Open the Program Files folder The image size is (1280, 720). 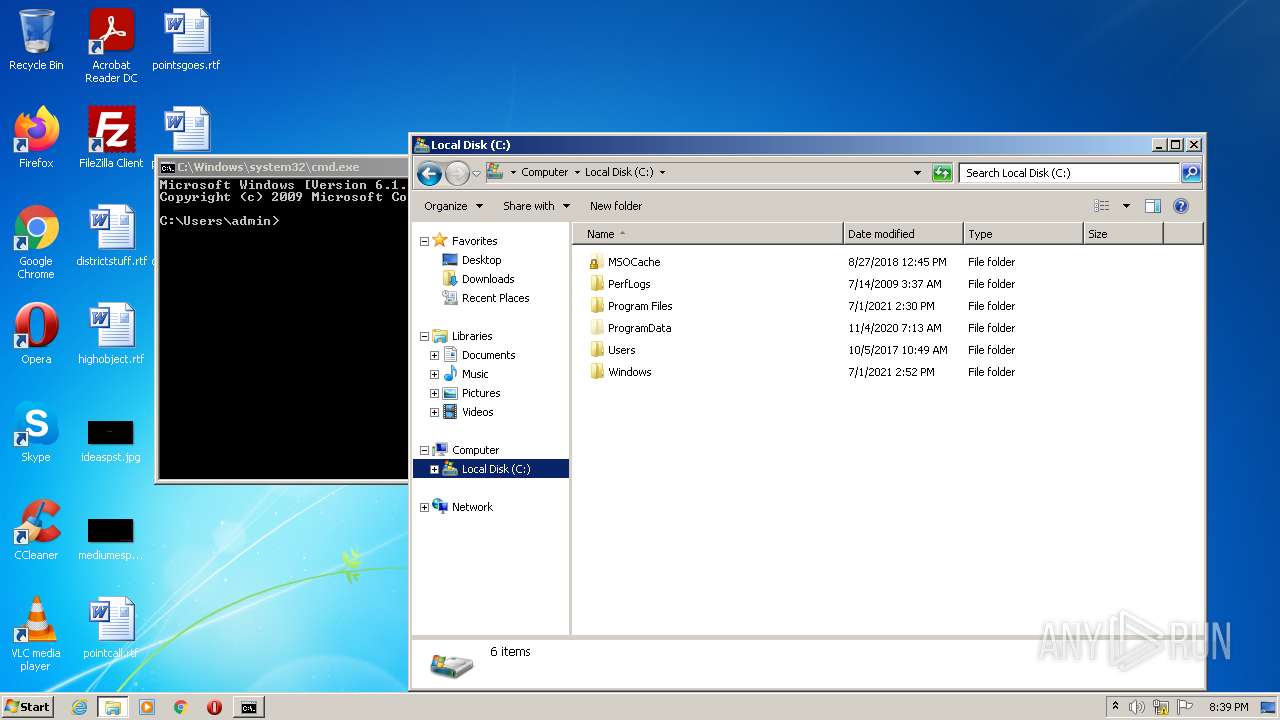coord(640,306)
